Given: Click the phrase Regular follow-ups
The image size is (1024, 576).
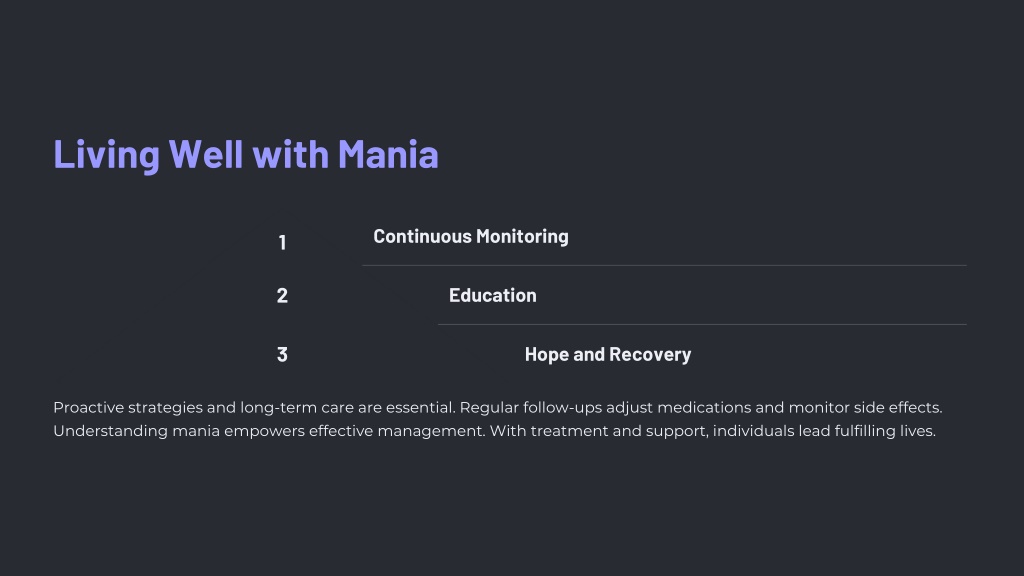Looking at the screenshot, I should 530,408.
